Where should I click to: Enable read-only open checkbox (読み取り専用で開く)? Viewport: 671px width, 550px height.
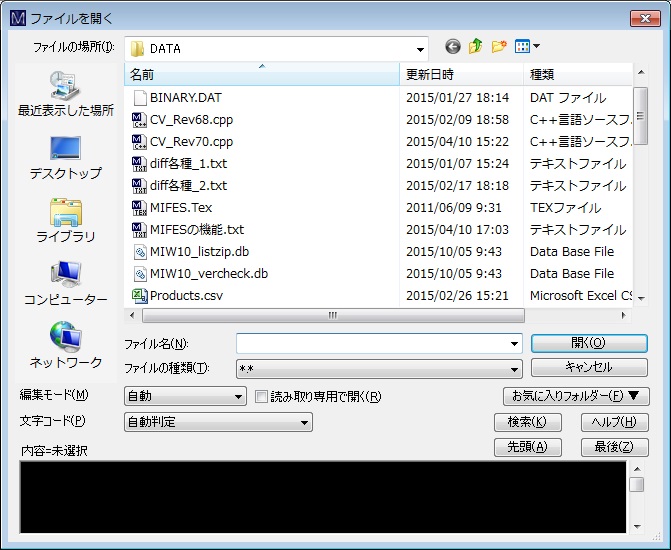click(262, 396)
